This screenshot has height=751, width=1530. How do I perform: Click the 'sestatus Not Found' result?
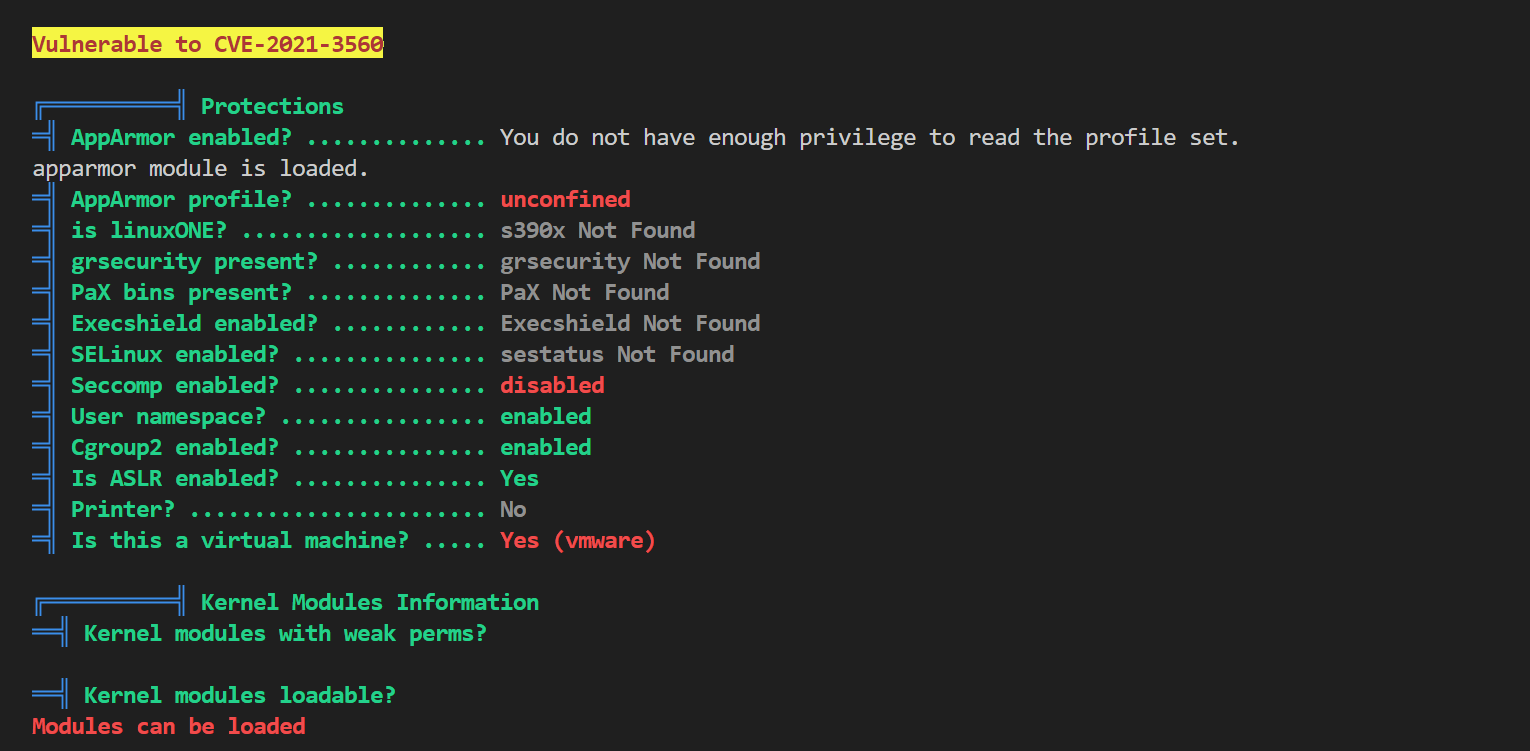click(617, 354)
